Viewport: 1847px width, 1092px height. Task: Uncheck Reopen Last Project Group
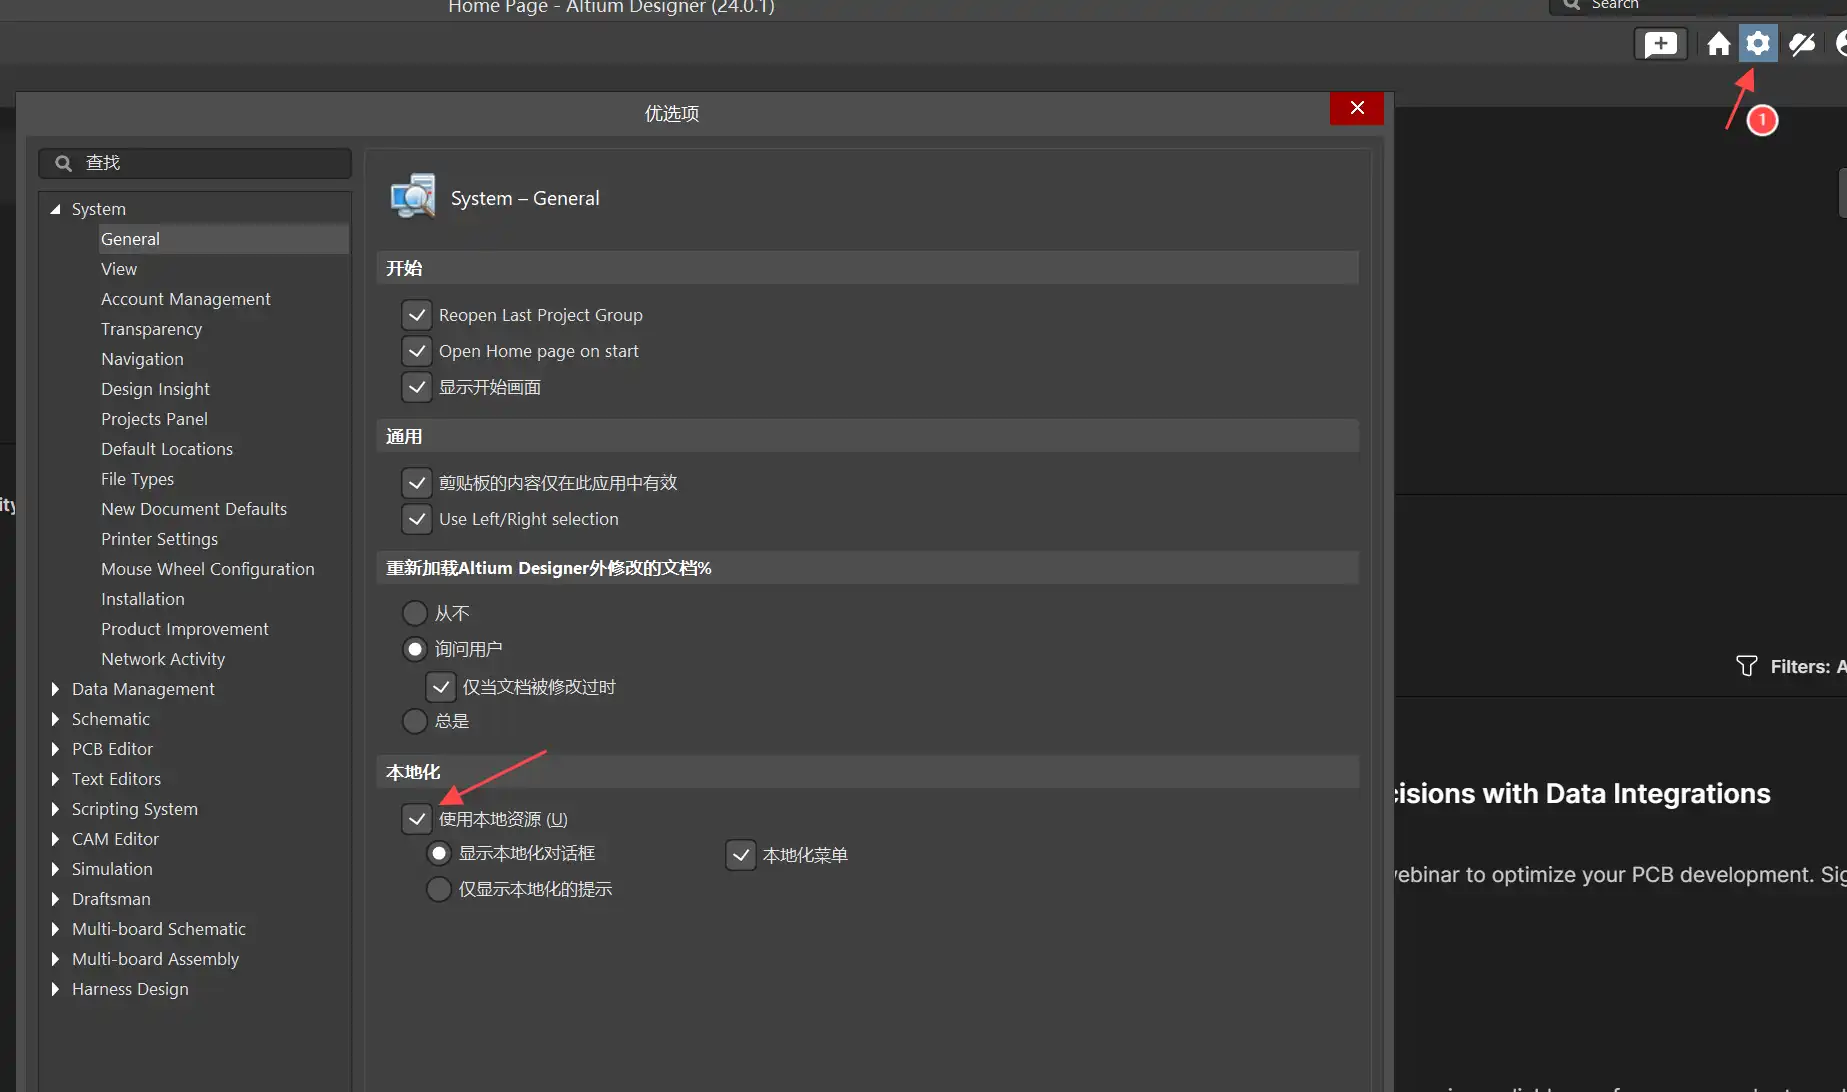click(417, 315)
